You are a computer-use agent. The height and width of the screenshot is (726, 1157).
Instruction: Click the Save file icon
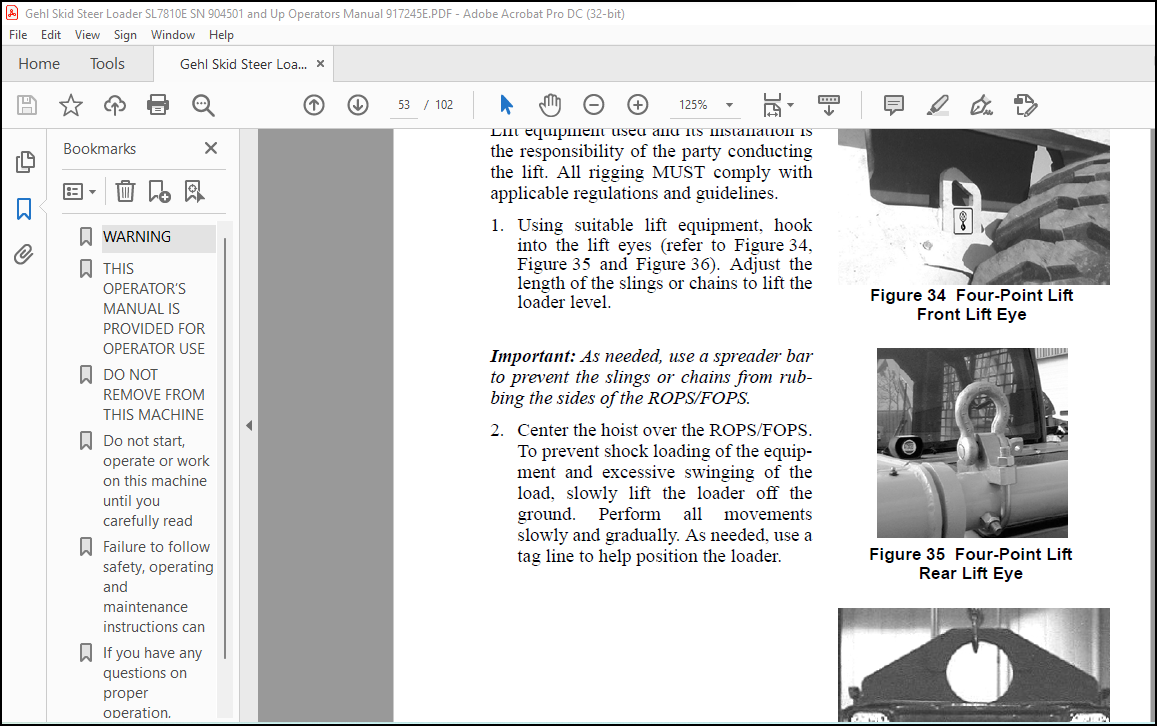27,105
